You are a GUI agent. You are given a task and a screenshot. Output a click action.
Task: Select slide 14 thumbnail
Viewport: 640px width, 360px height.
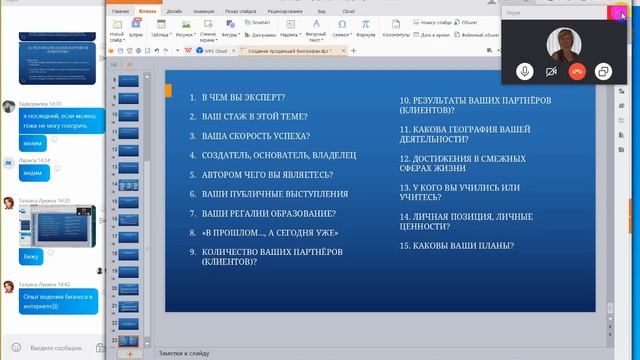129,185
